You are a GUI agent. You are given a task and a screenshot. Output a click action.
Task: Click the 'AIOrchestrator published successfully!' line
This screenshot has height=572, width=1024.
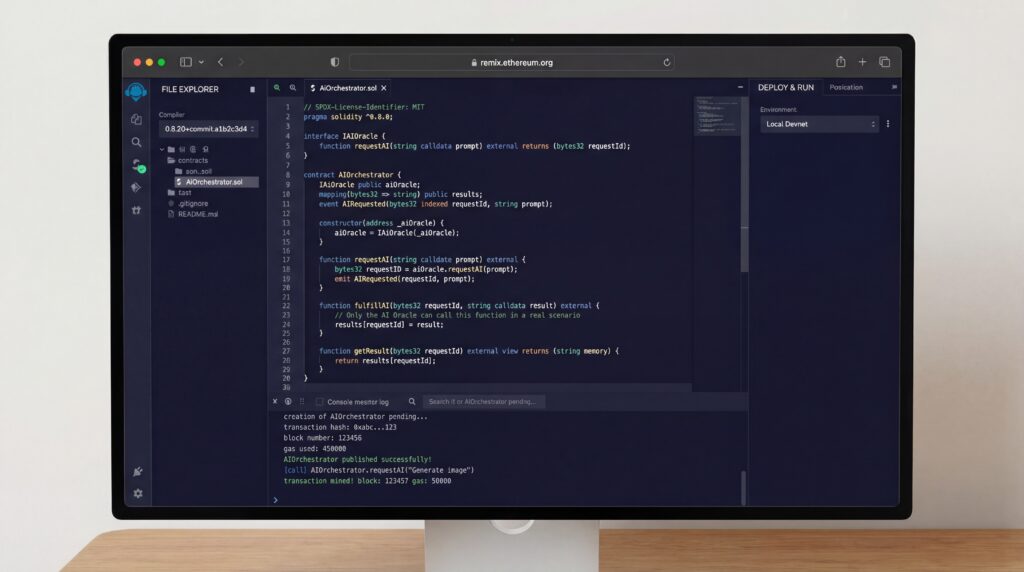click(357, 460)
